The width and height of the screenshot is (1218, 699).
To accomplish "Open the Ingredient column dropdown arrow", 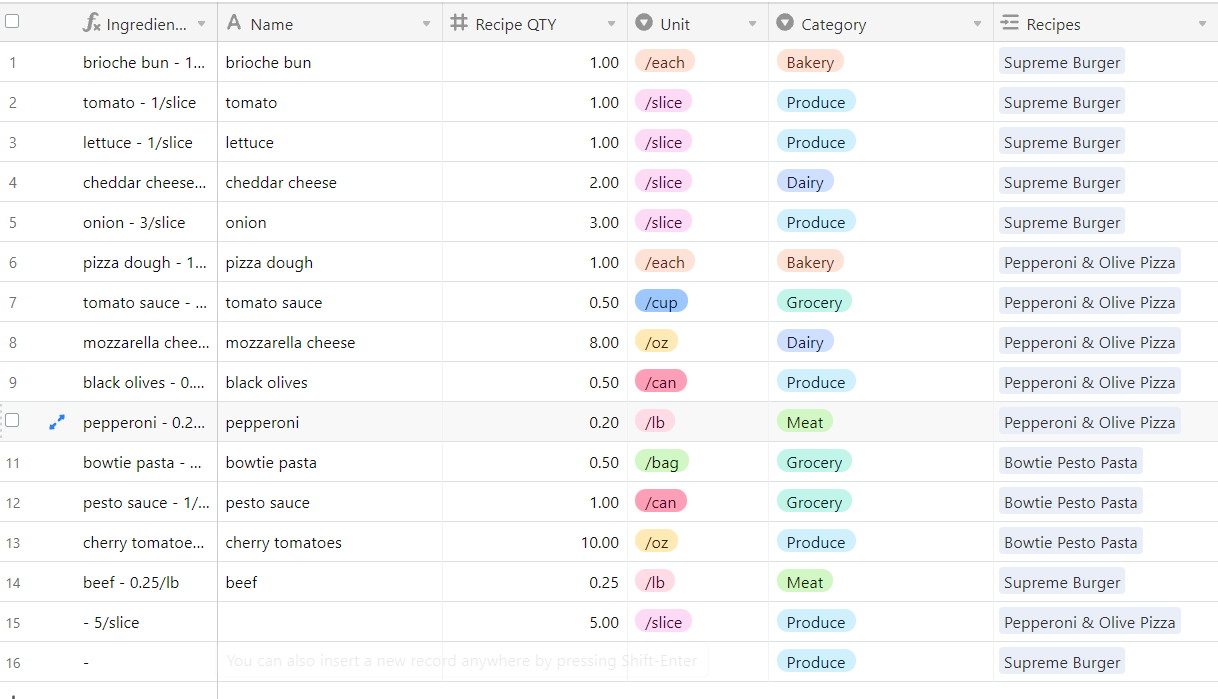I will pyautogui.click(x=201, y=24).
